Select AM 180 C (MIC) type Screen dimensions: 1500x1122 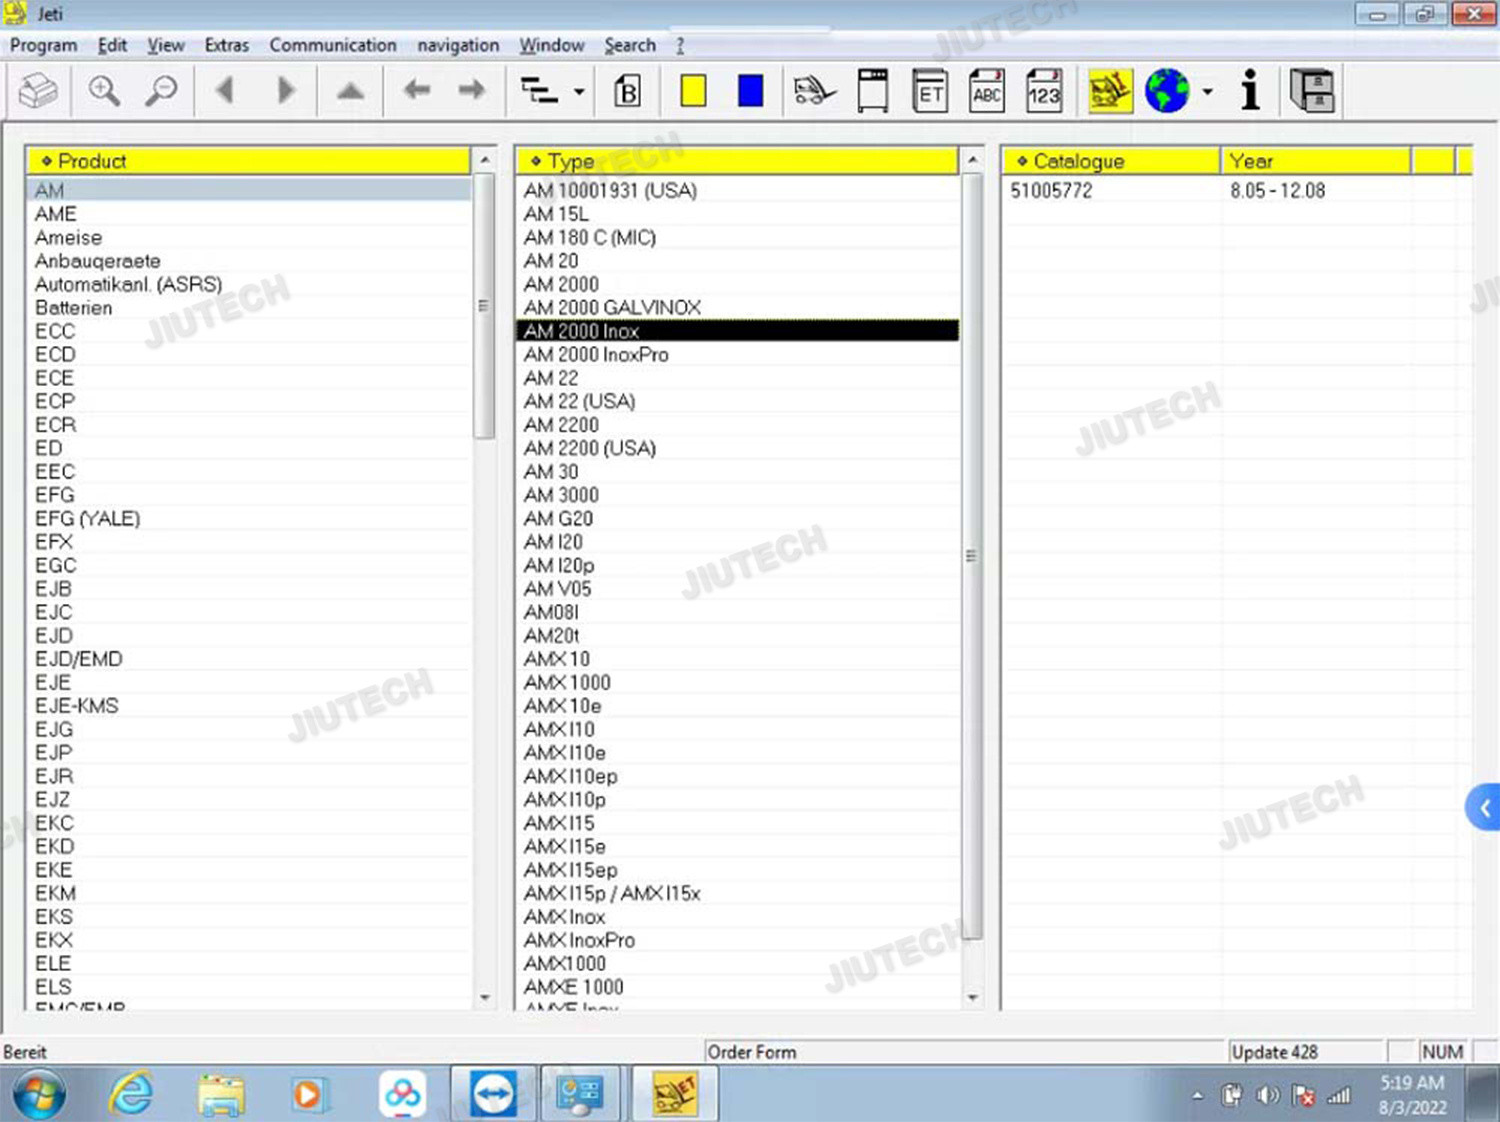coord(738,238)
